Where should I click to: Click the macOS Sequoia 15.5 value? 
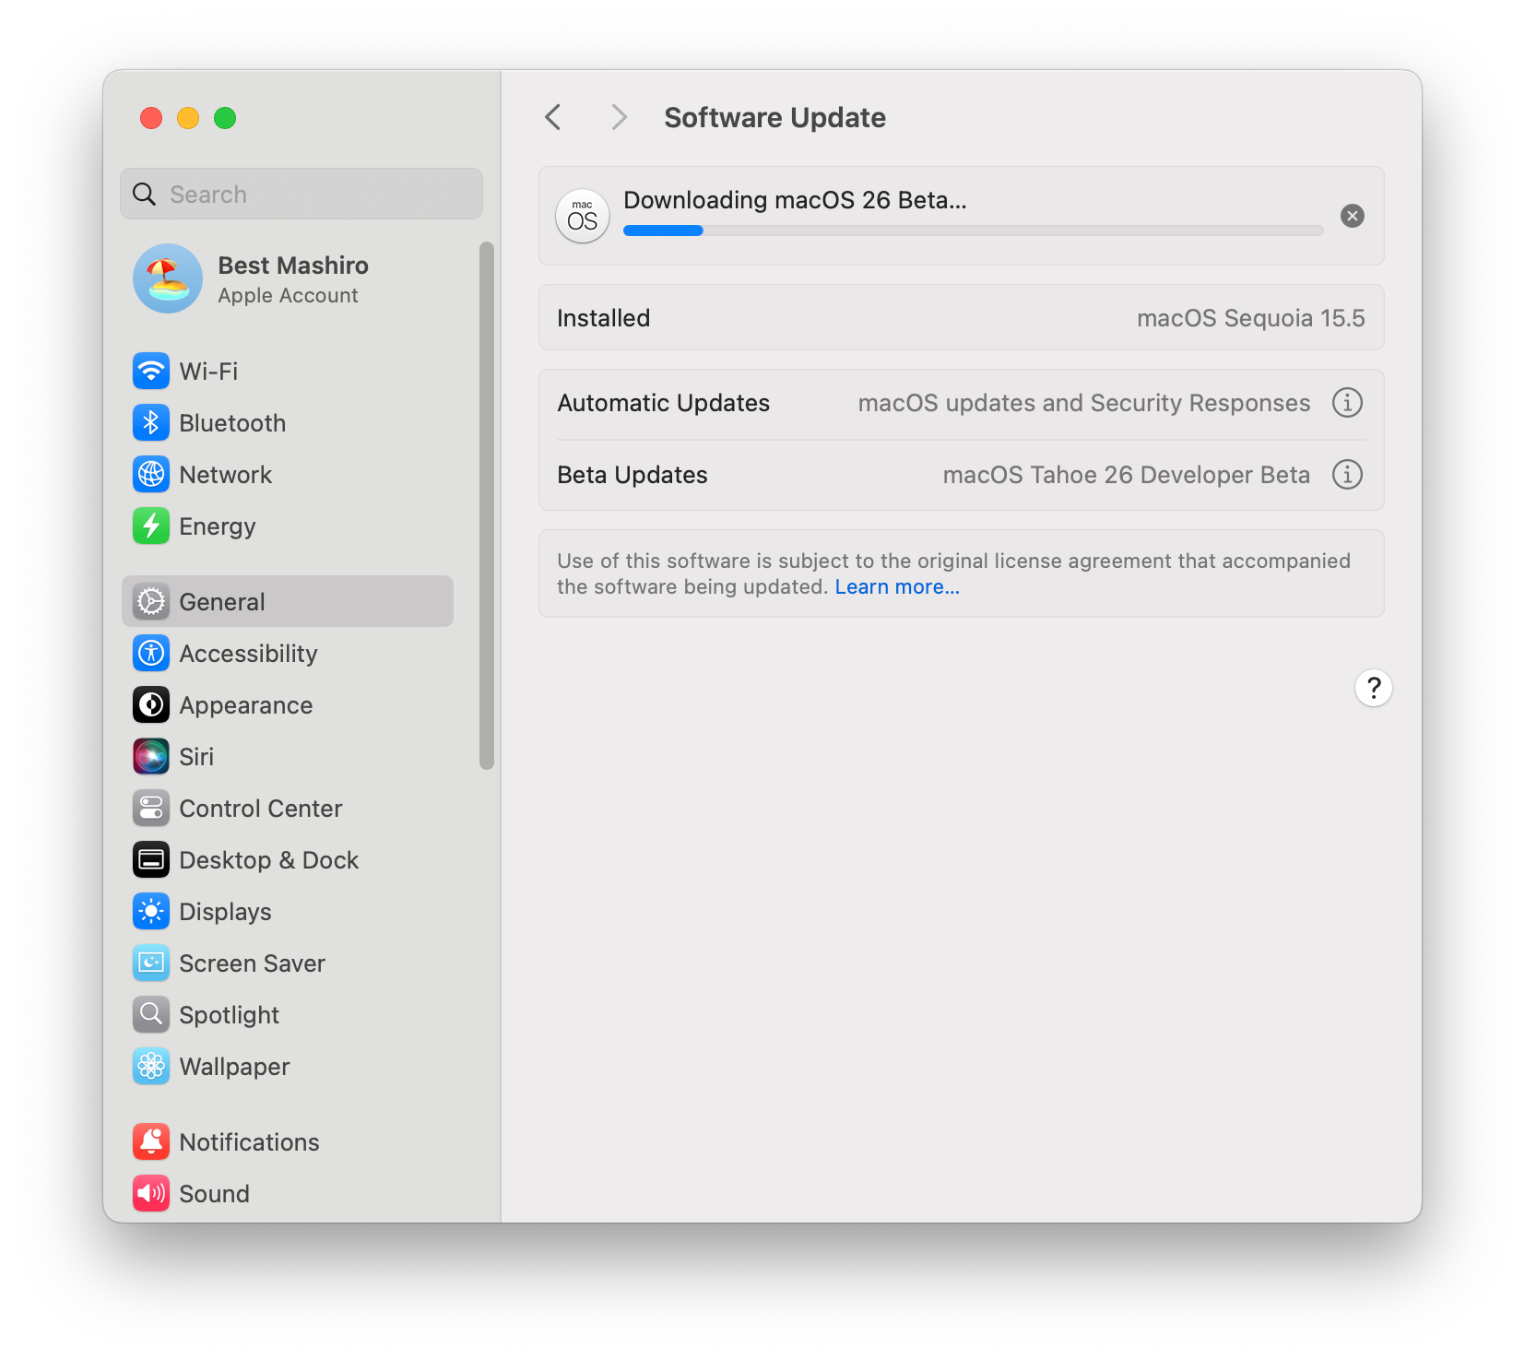pos(1251,318)
